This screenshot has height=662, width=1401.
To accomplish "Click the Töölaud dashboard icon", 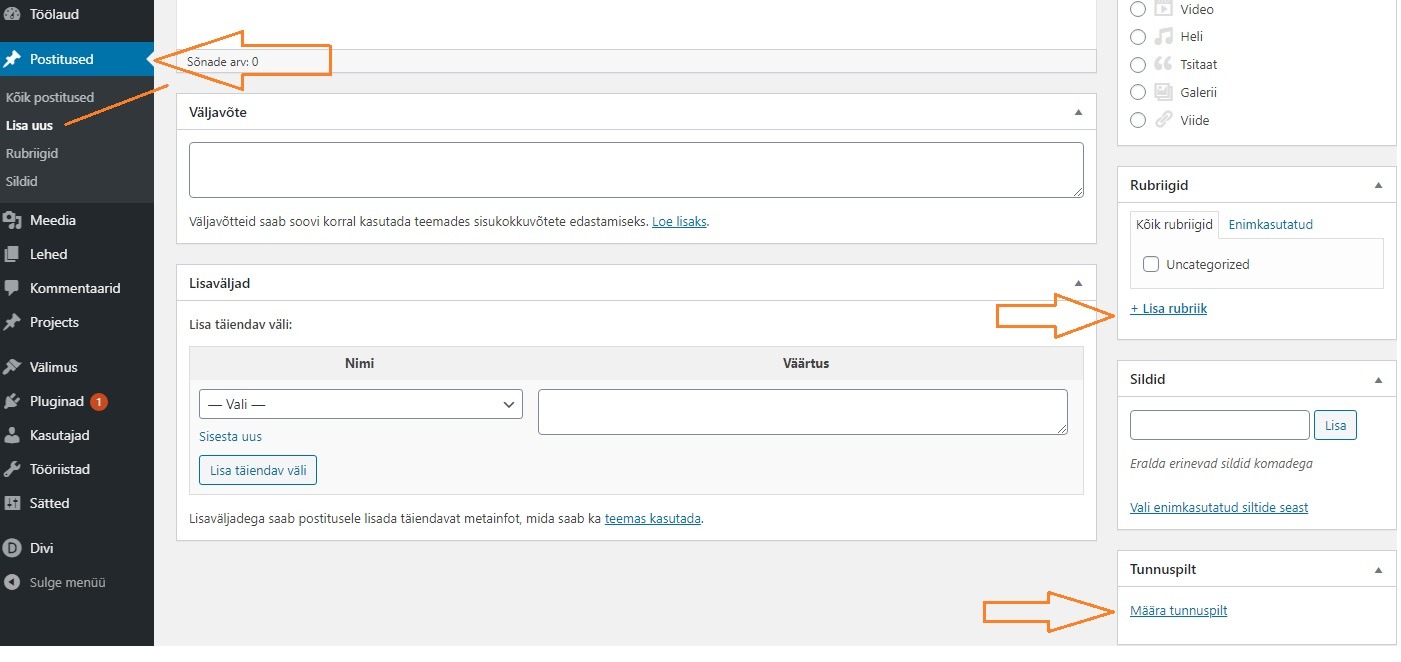I will point(12,15).
